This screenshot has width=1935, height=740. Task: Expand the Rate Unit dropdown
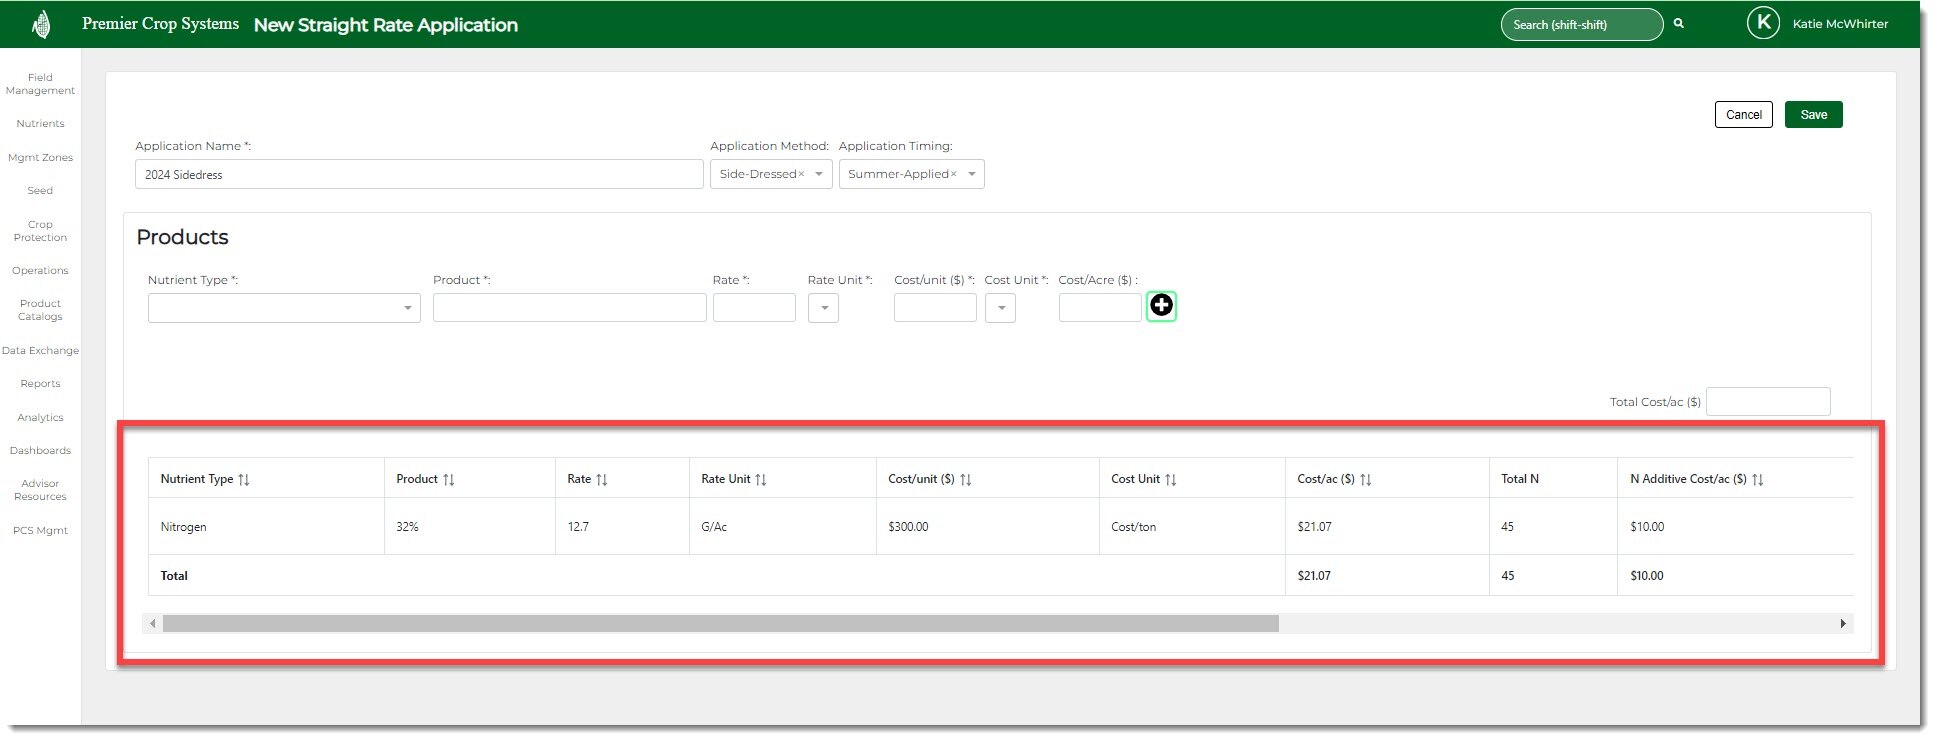coord(823,308)
